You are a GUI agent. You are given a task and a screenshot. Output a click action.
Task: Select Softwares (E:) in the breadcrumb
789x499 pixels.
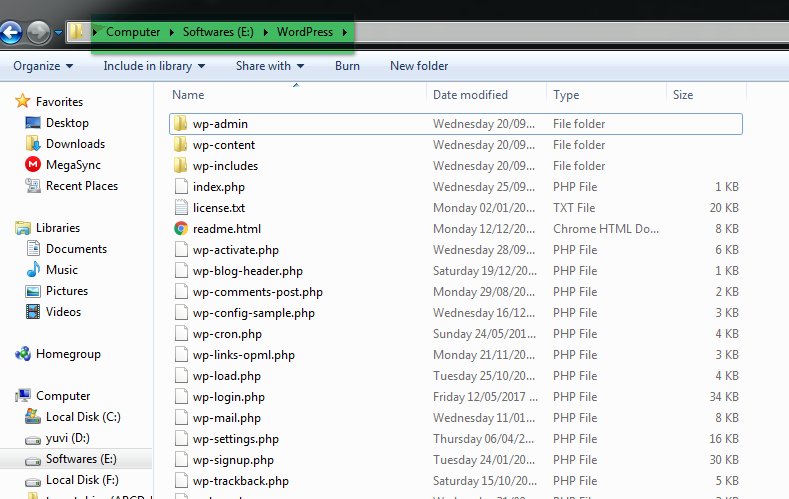coord(218,32)
